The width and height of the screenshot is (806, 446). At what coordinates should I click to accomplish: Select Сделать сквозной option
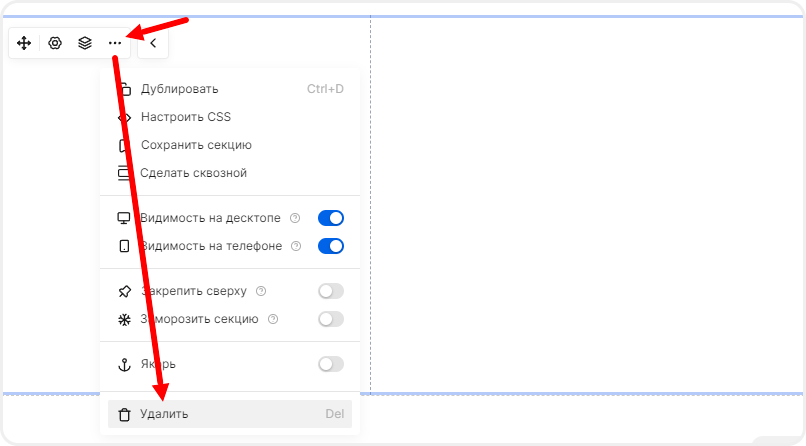coord(193,173)
